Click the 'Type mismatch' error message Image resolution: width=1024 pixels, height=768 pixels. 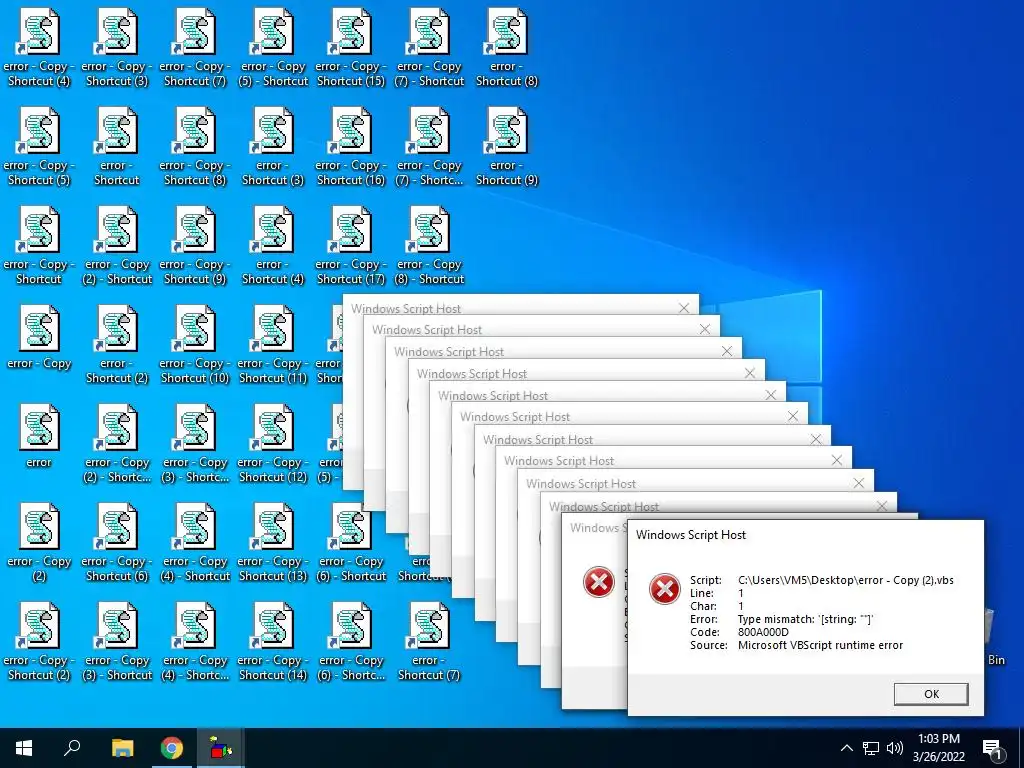805,619
